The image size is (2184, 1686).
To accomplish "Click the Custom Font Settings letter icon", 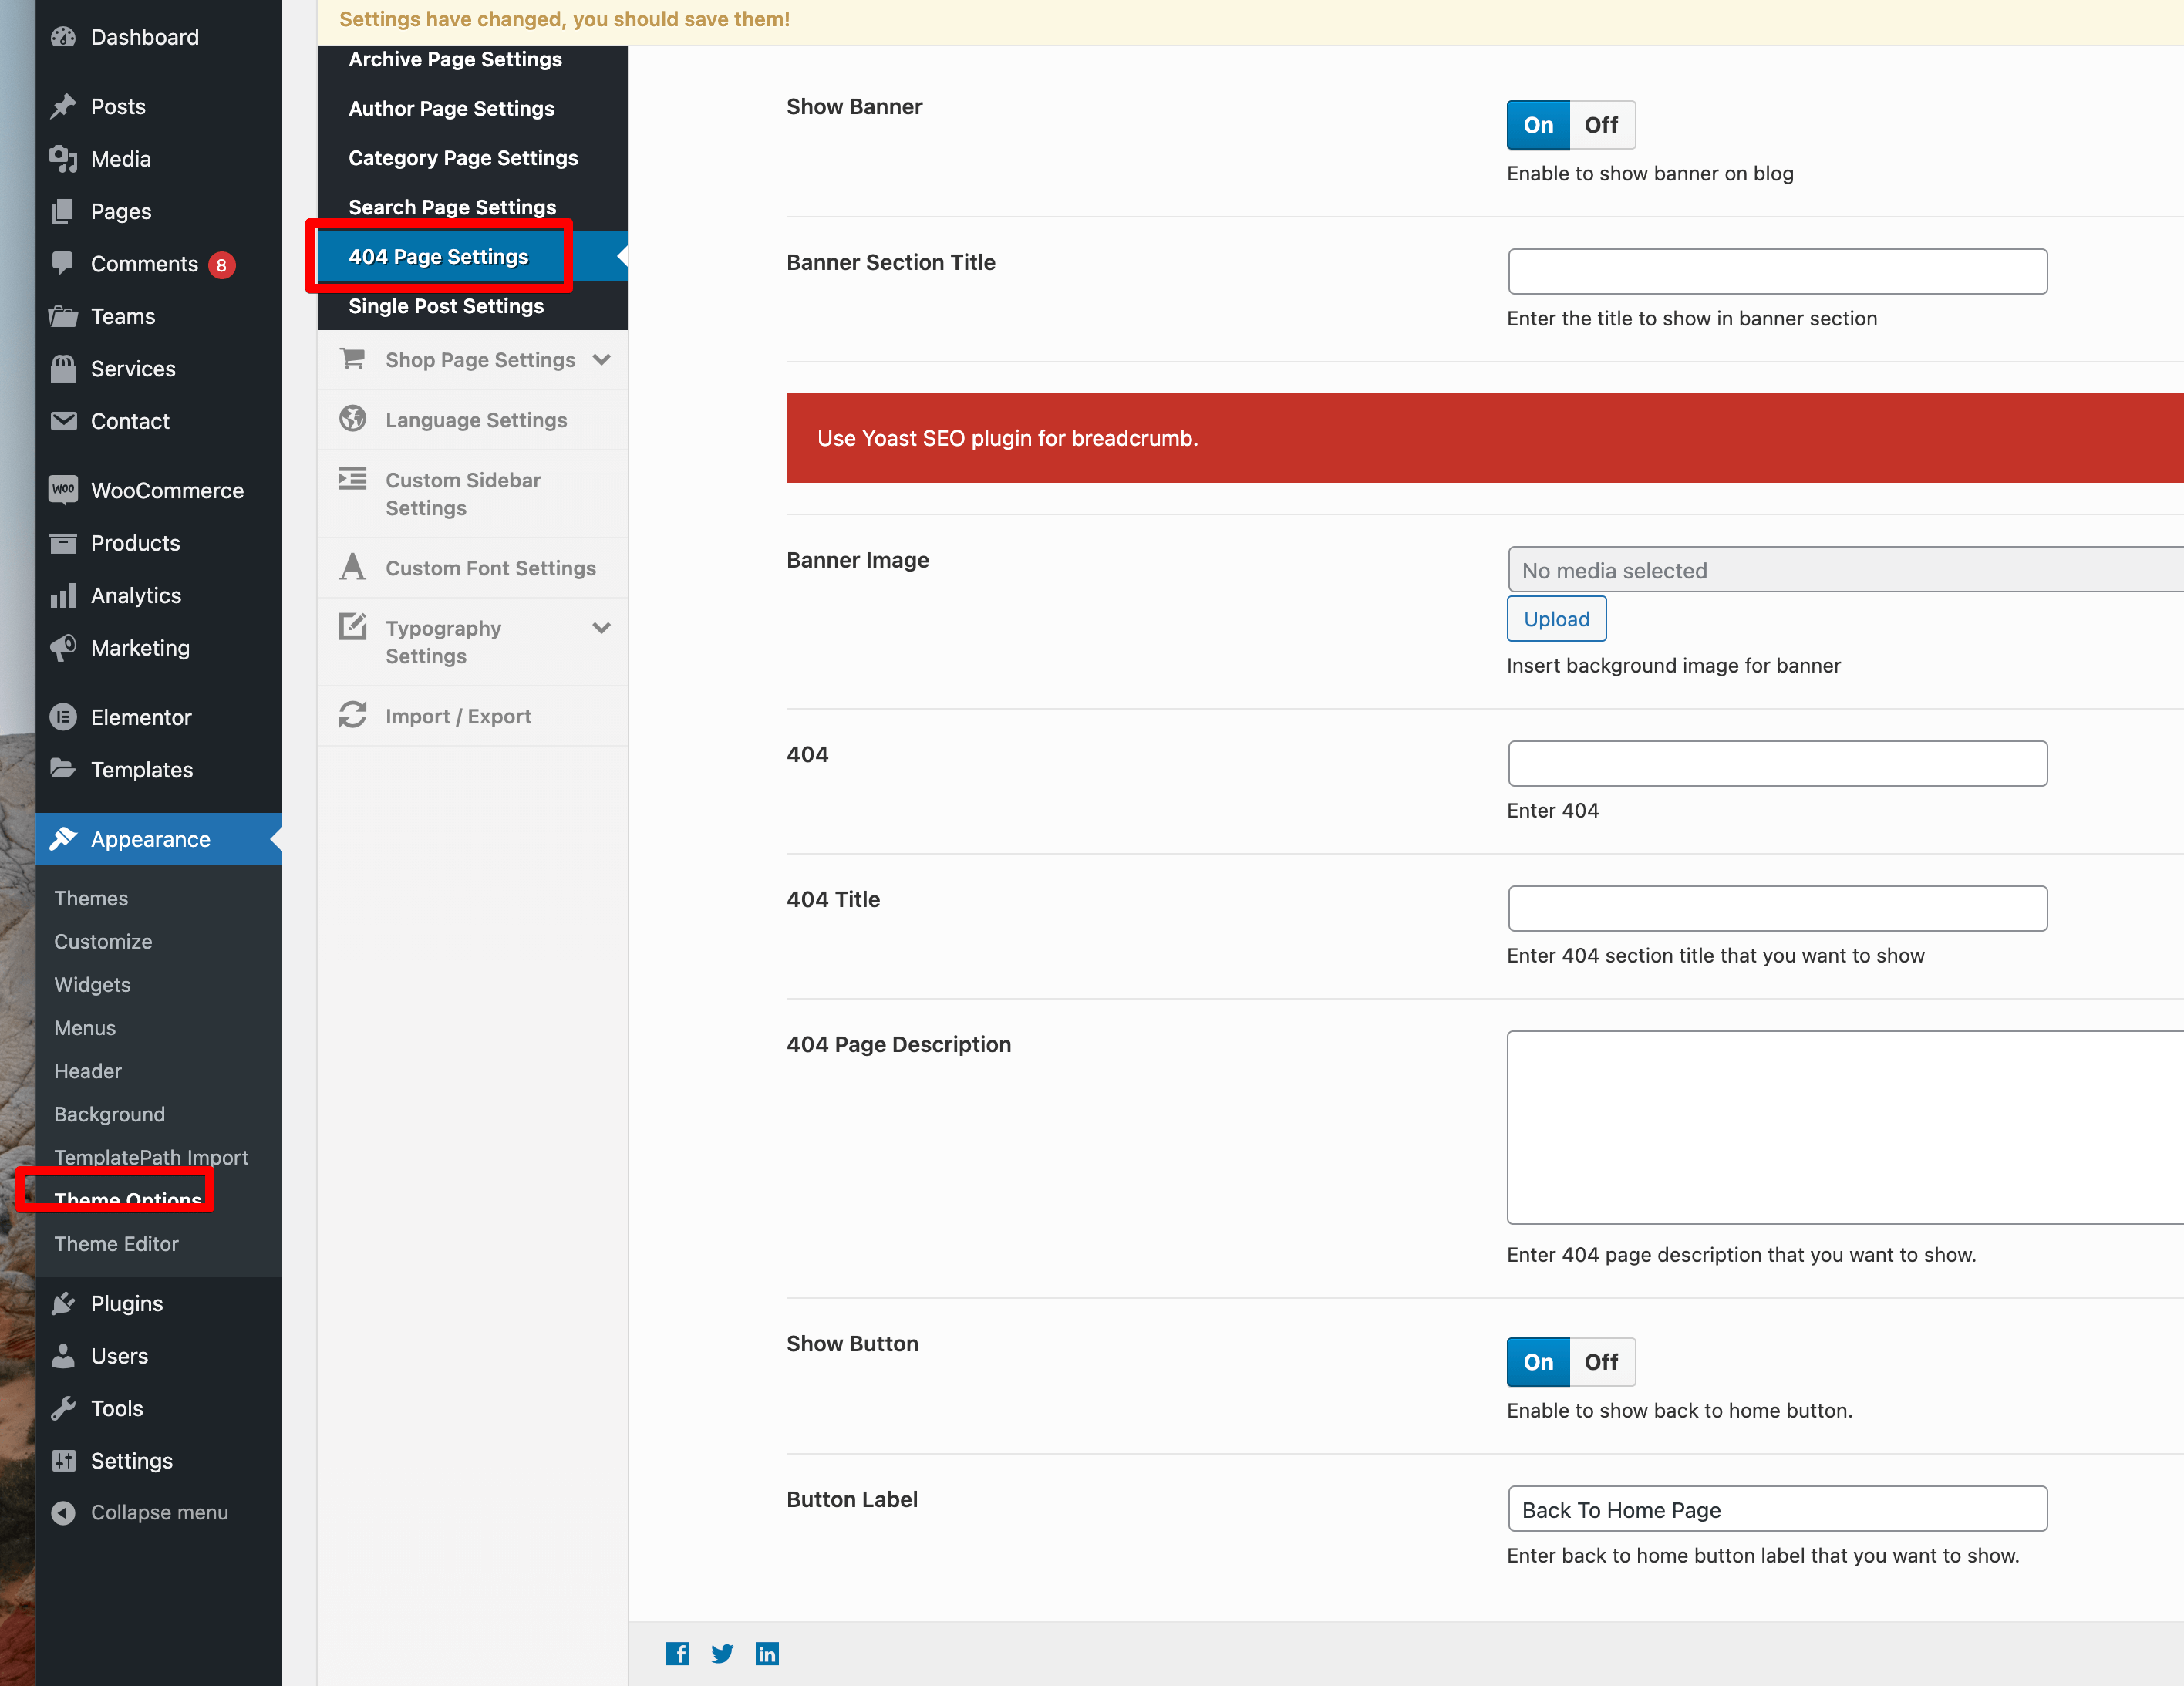I will tap(352, 567).
